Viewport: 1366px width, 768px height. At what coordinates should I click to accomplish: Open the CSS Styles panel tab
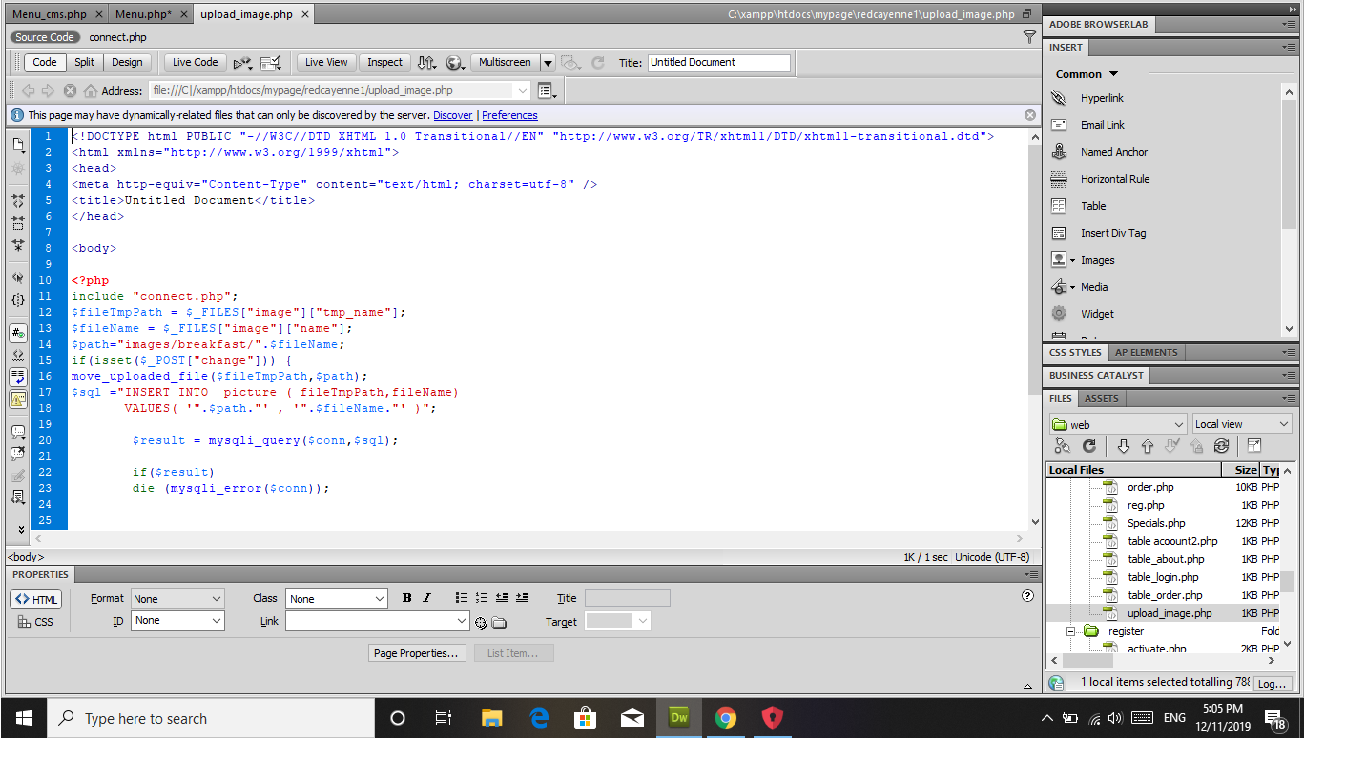pyautogui.click(x=1075, y=352)
